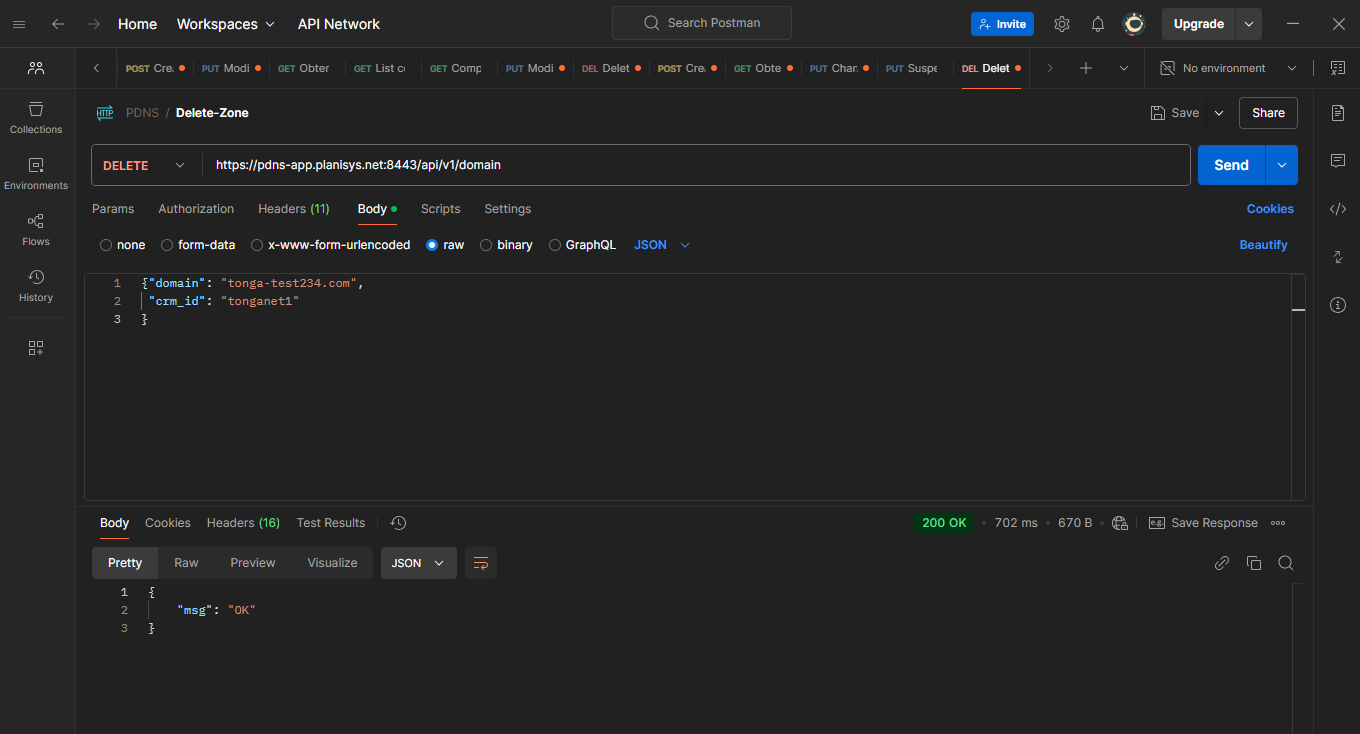Click the Send button

coord(1232,165)
